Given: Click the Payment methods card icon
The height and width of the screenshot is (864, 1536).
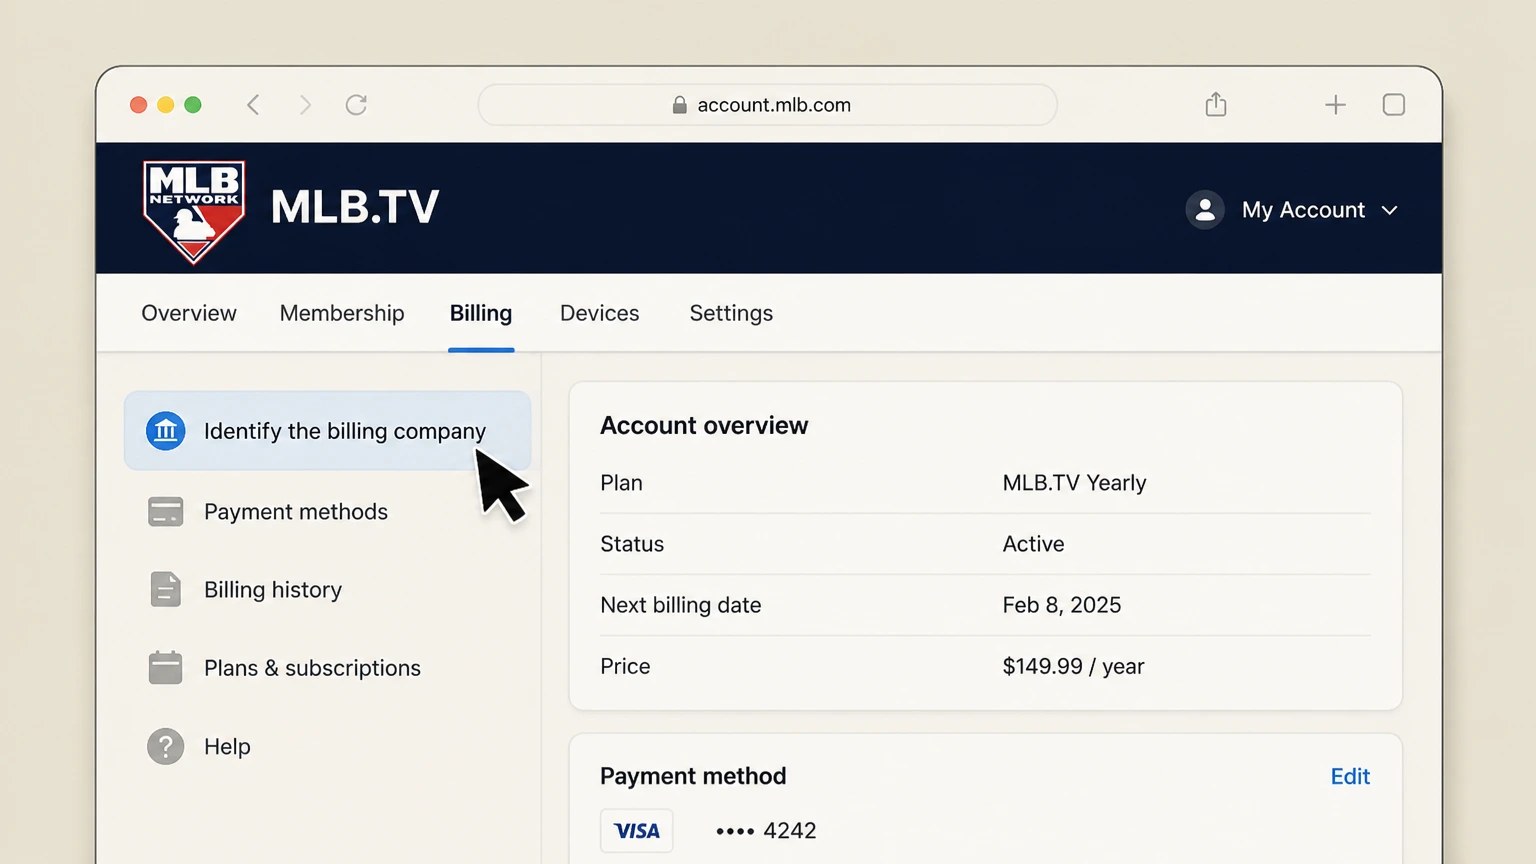Looking at the screenshot, I should (166, 512).
